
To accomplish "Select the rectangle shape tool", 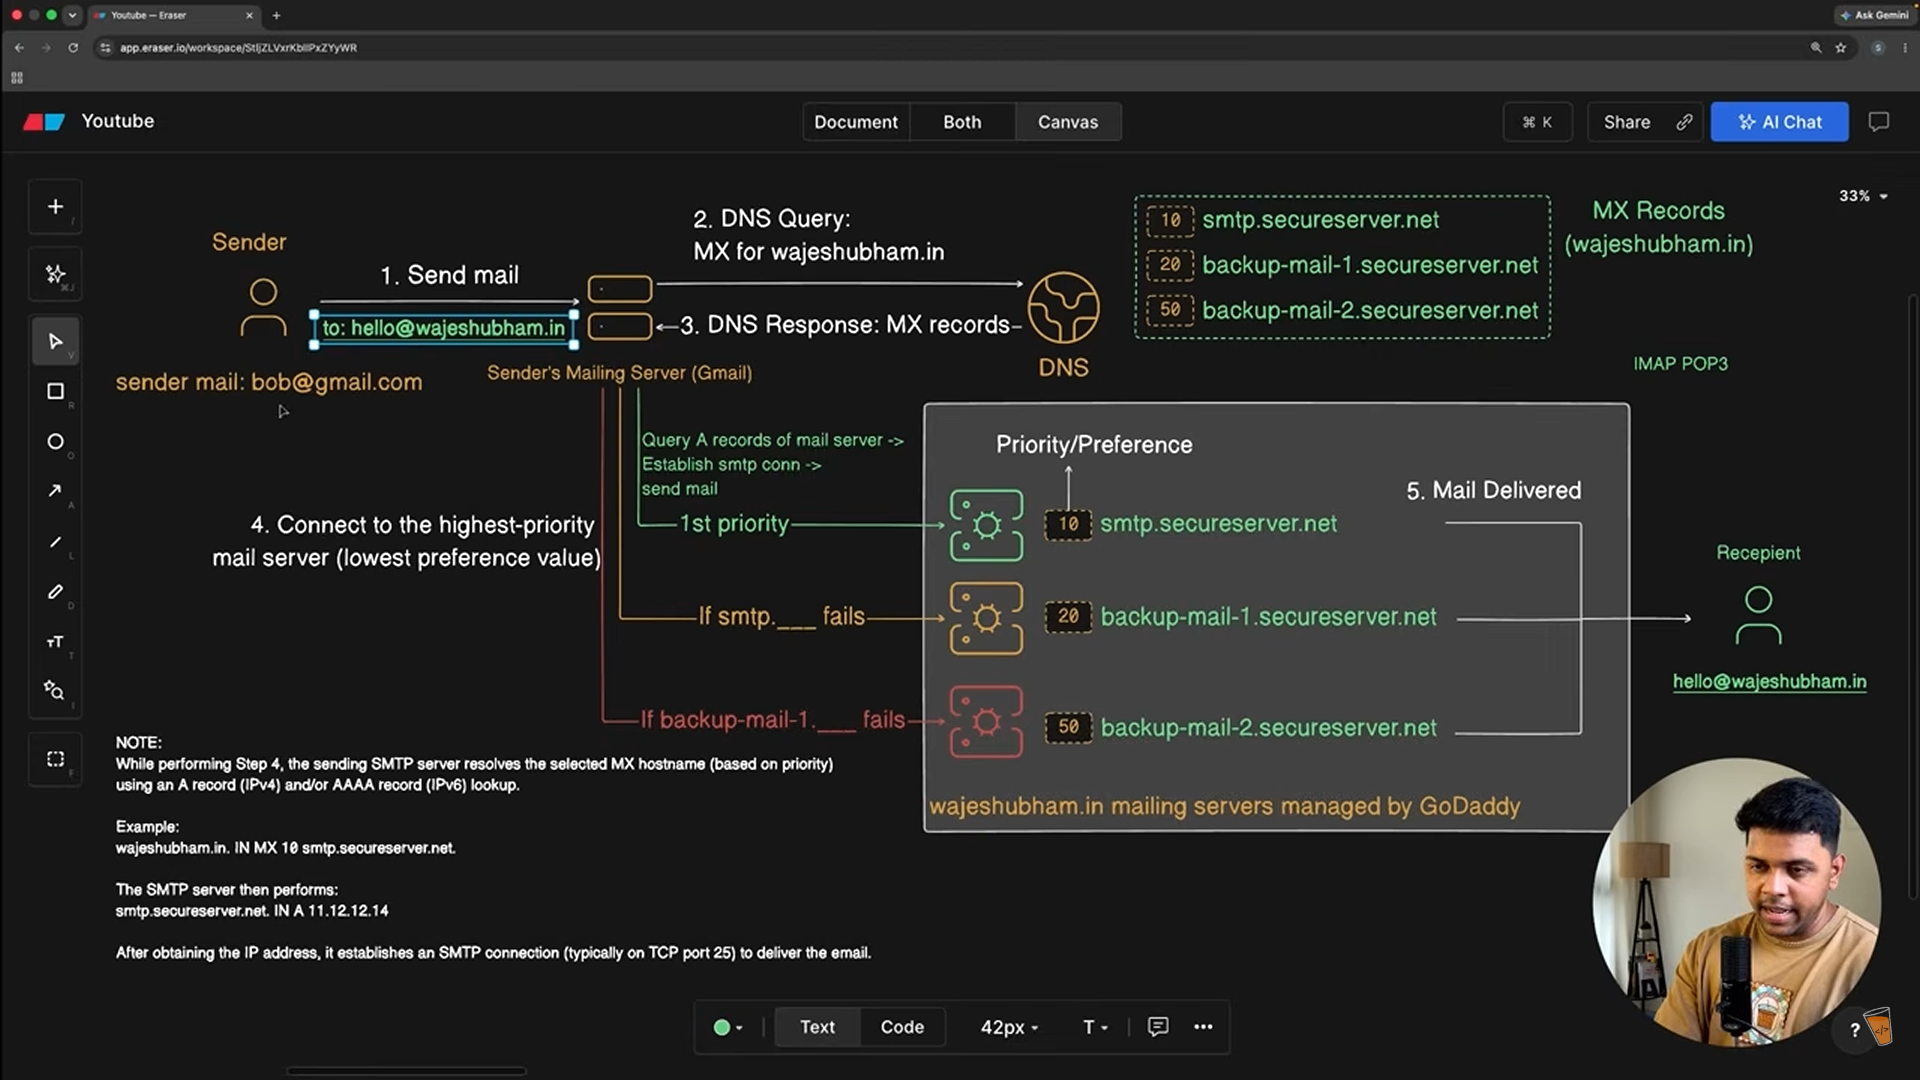I will point(55,392).
